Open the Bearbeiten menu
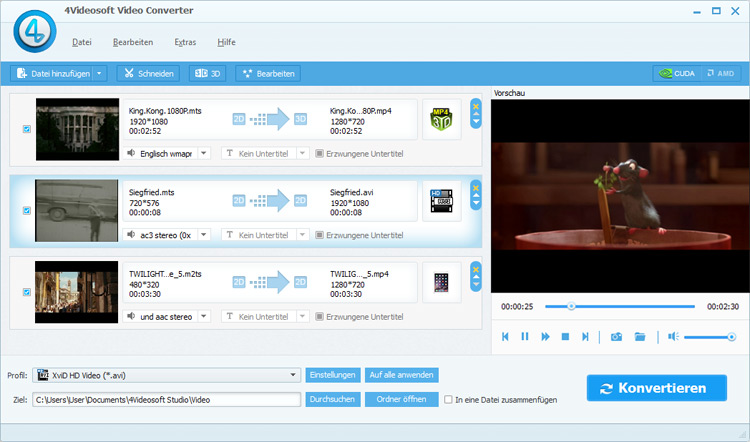This screenshot has width=750, height=442. (x=133, y=42)
